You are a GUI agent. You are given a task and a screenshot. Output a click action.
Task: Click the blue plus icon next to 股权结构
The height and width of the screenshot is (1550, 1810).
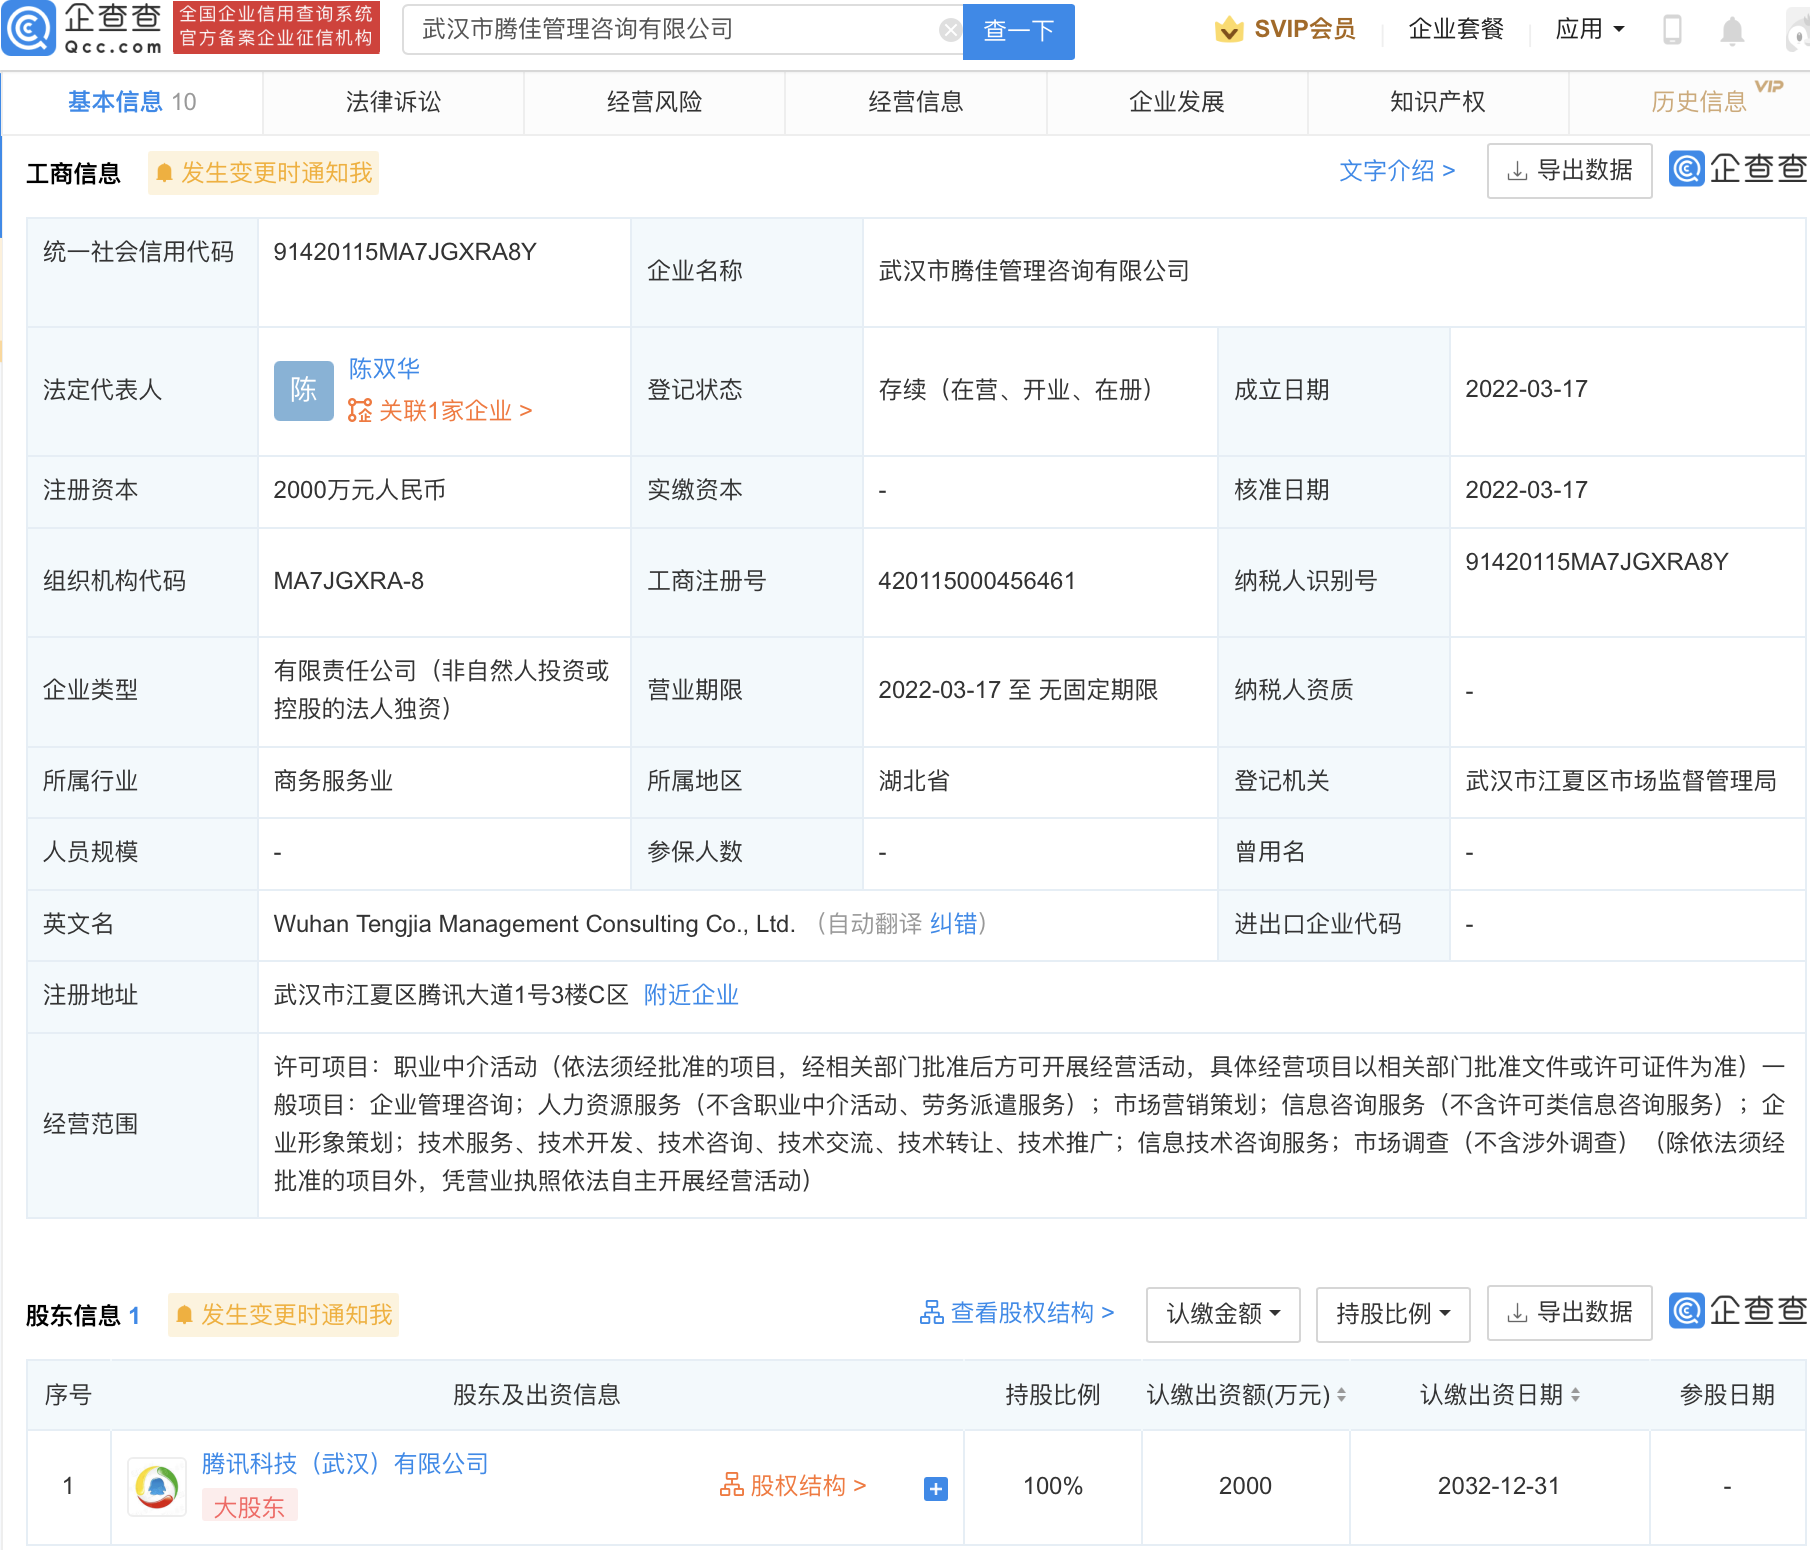935,1488
